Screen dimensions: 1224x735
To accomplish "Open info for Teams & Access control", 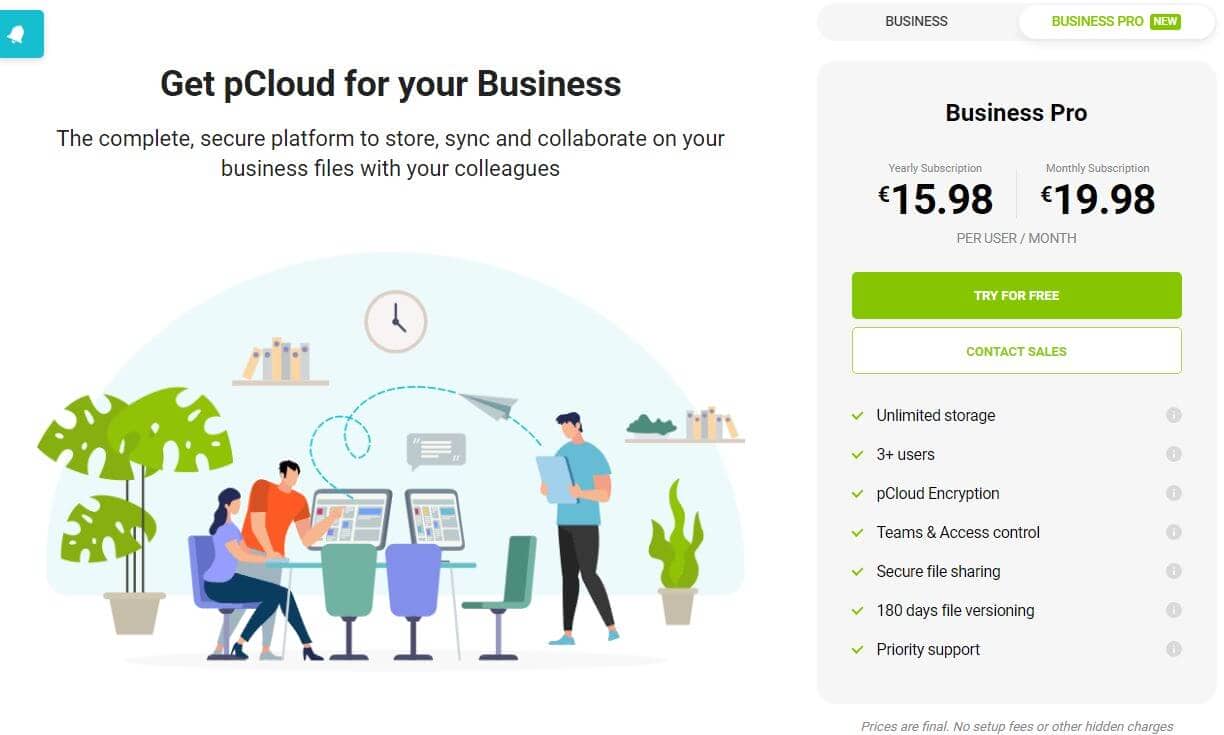I will [x=1175, y=532].
